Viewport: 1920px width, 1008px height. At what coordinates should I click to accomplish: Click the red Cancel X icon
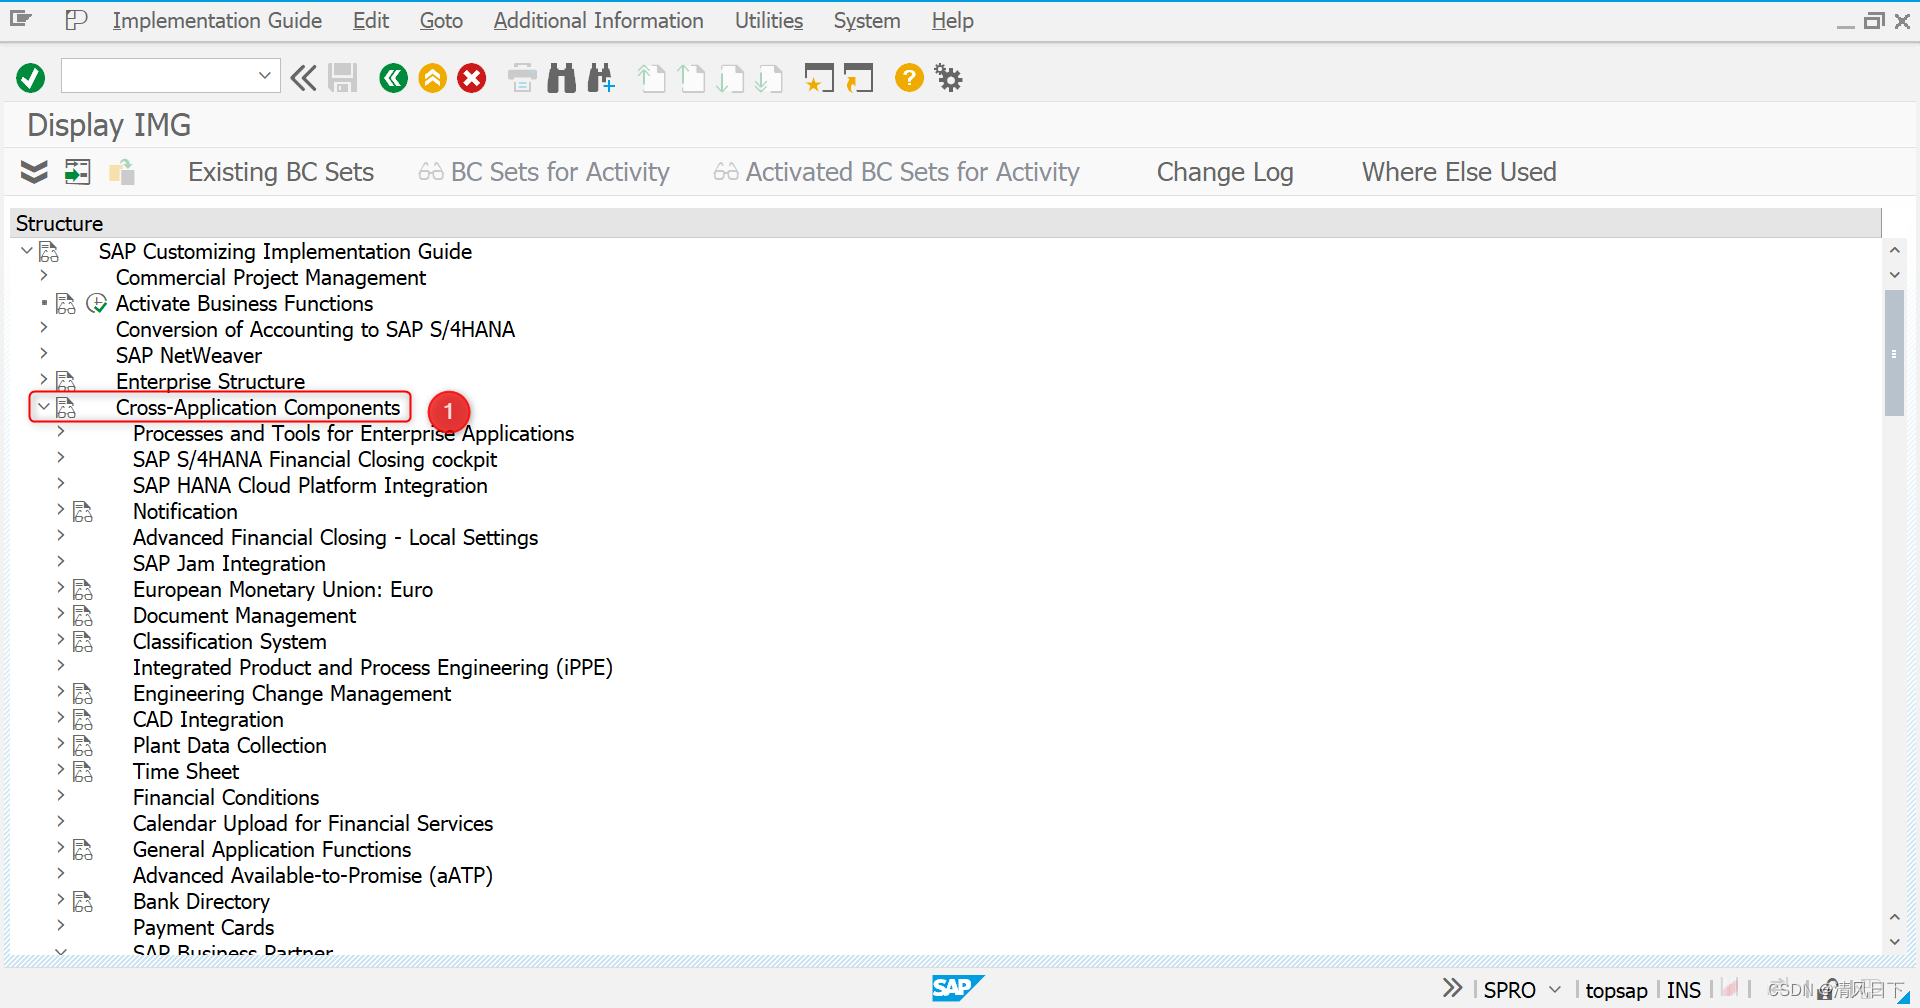(x=472, y=78)
